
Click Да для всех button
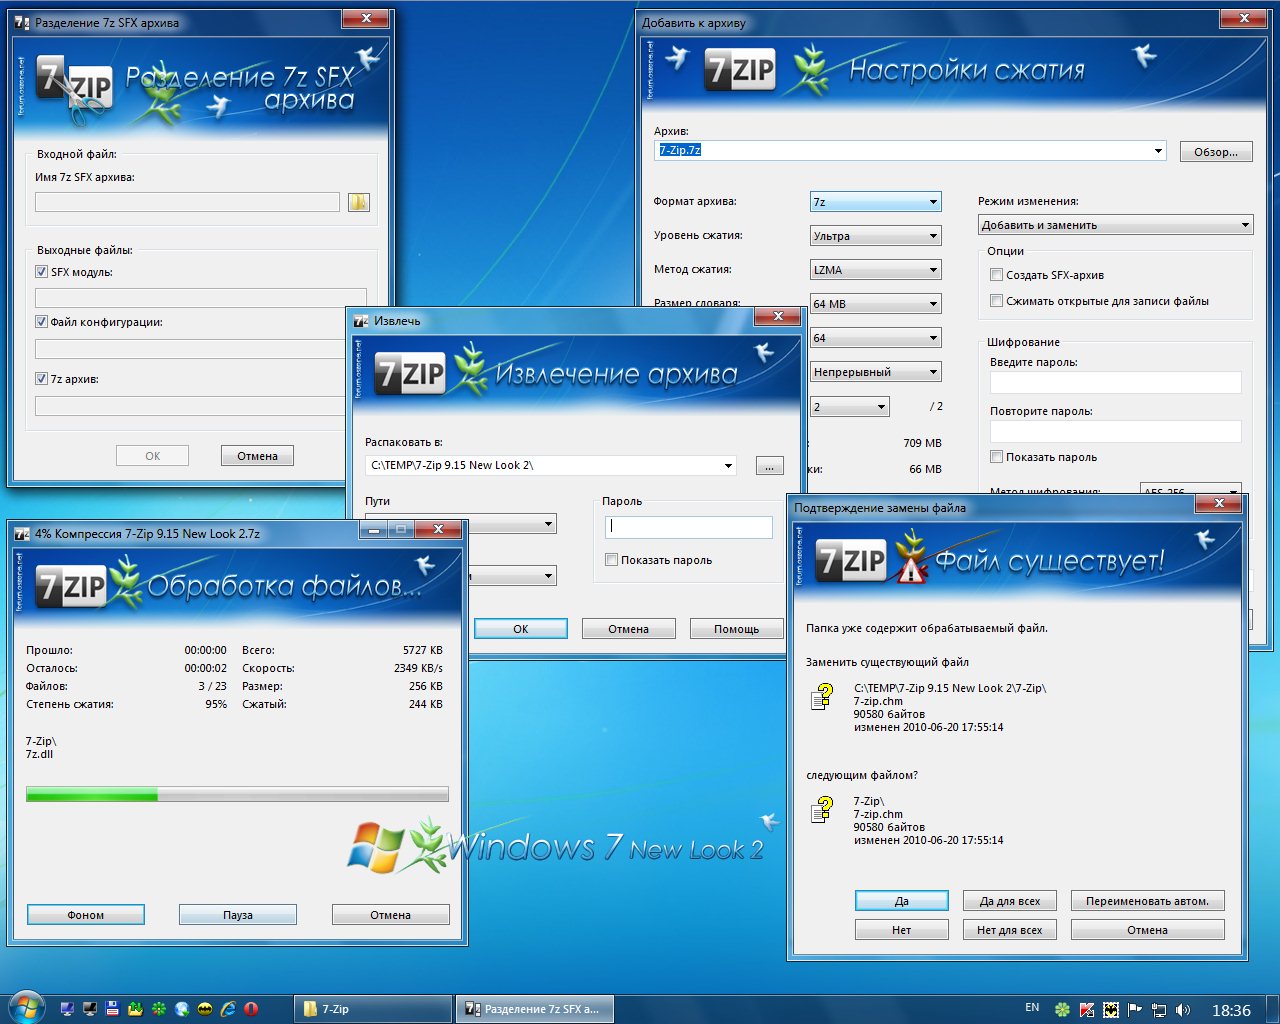(1010, 901)
